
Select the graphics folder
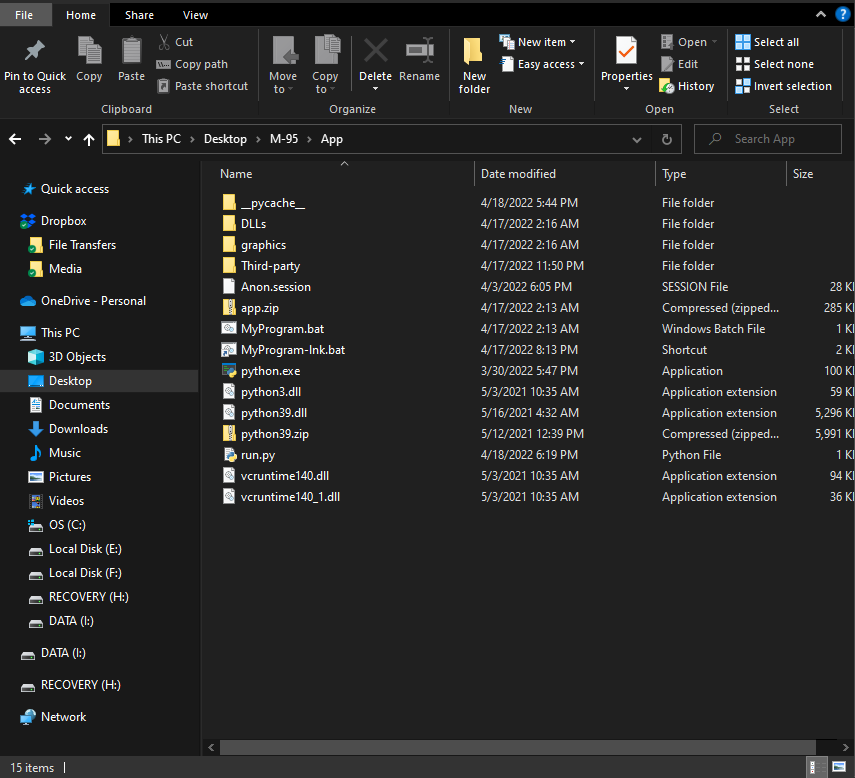coord(263,245)
